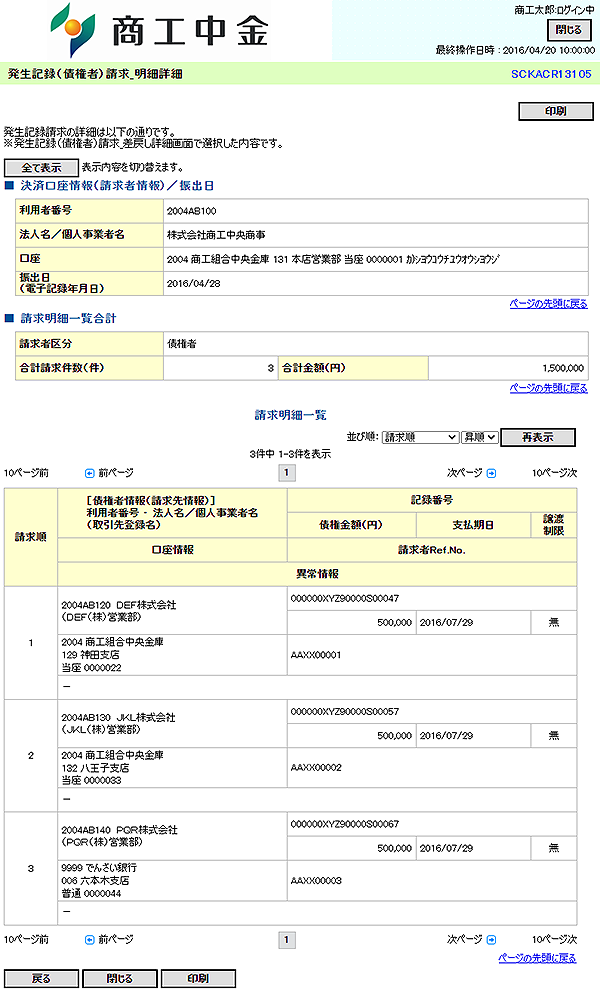Click record number 000000XYZ90000S00047
Viewport: 600px width, 998px height.
(345, 599)
